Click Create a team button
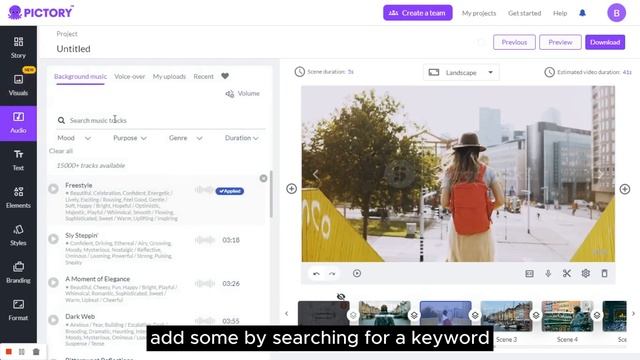 pyautogui.click(x=418, y=13)
